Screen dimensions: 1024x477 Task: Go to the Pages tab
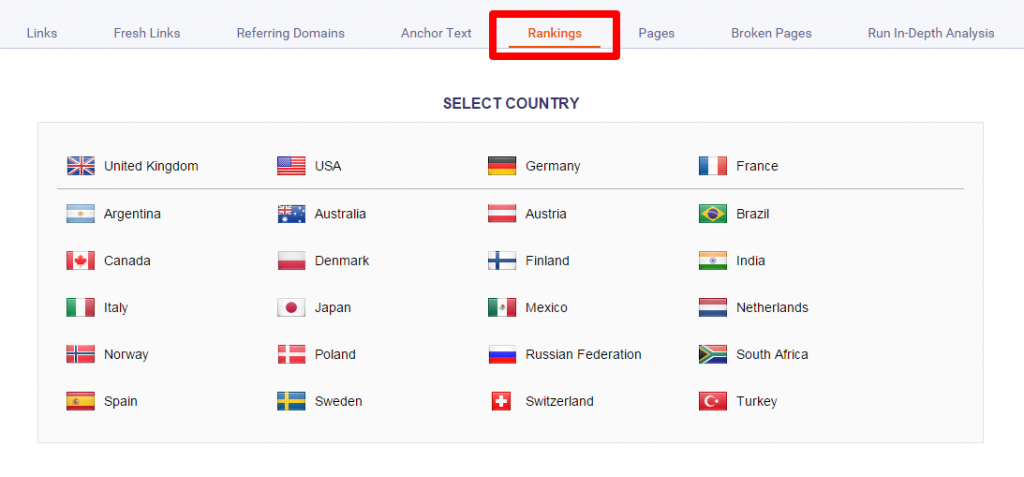click(x=656, y=33)
